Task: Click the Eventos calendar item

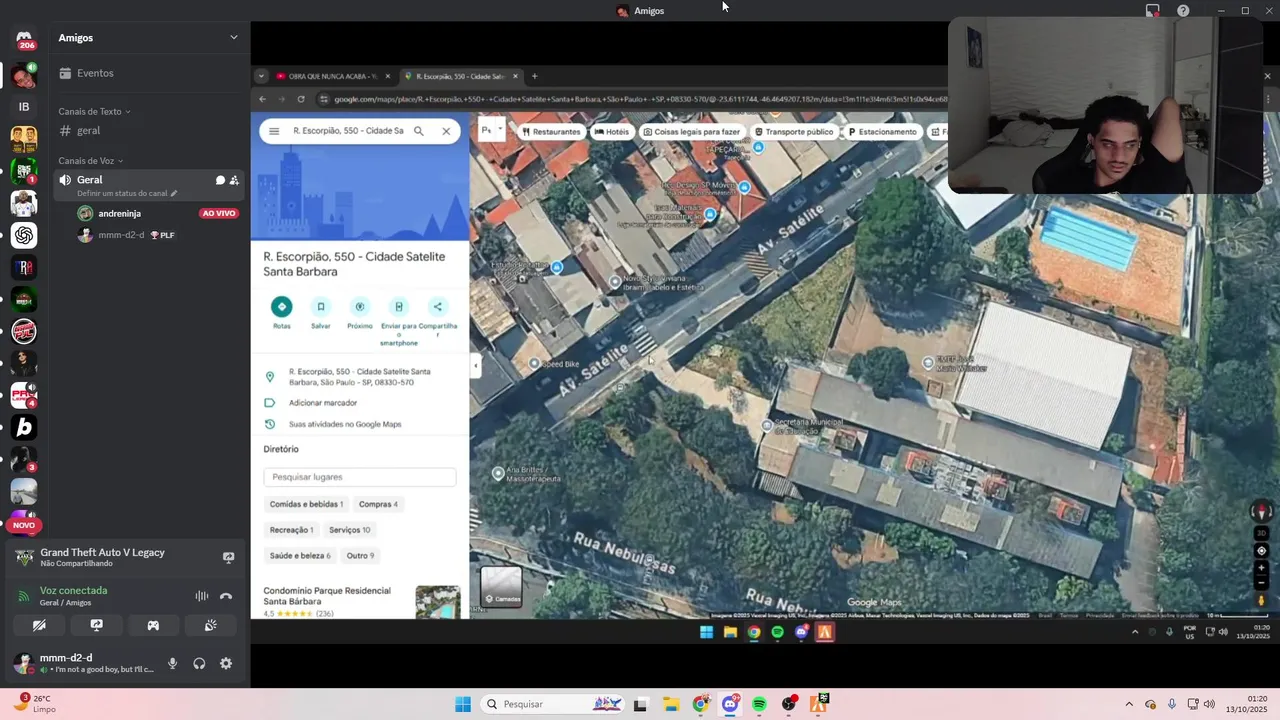Action: point(86,73)
